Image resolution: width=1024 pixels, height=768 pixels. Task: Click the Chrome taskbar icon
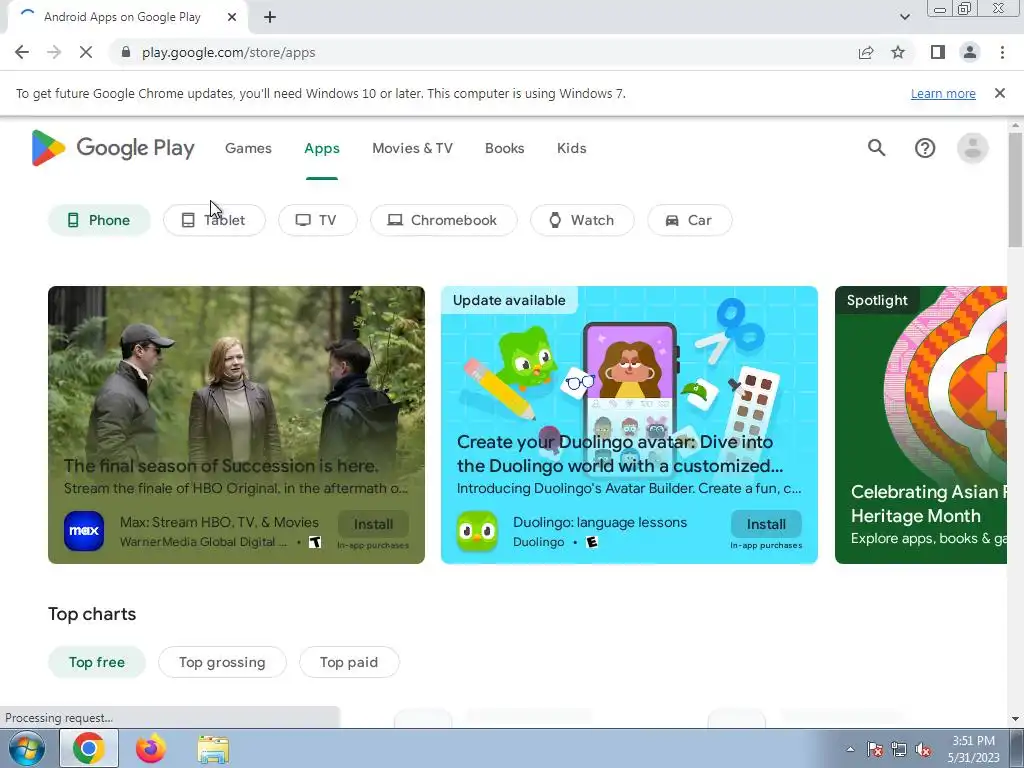tap(89, 749)
